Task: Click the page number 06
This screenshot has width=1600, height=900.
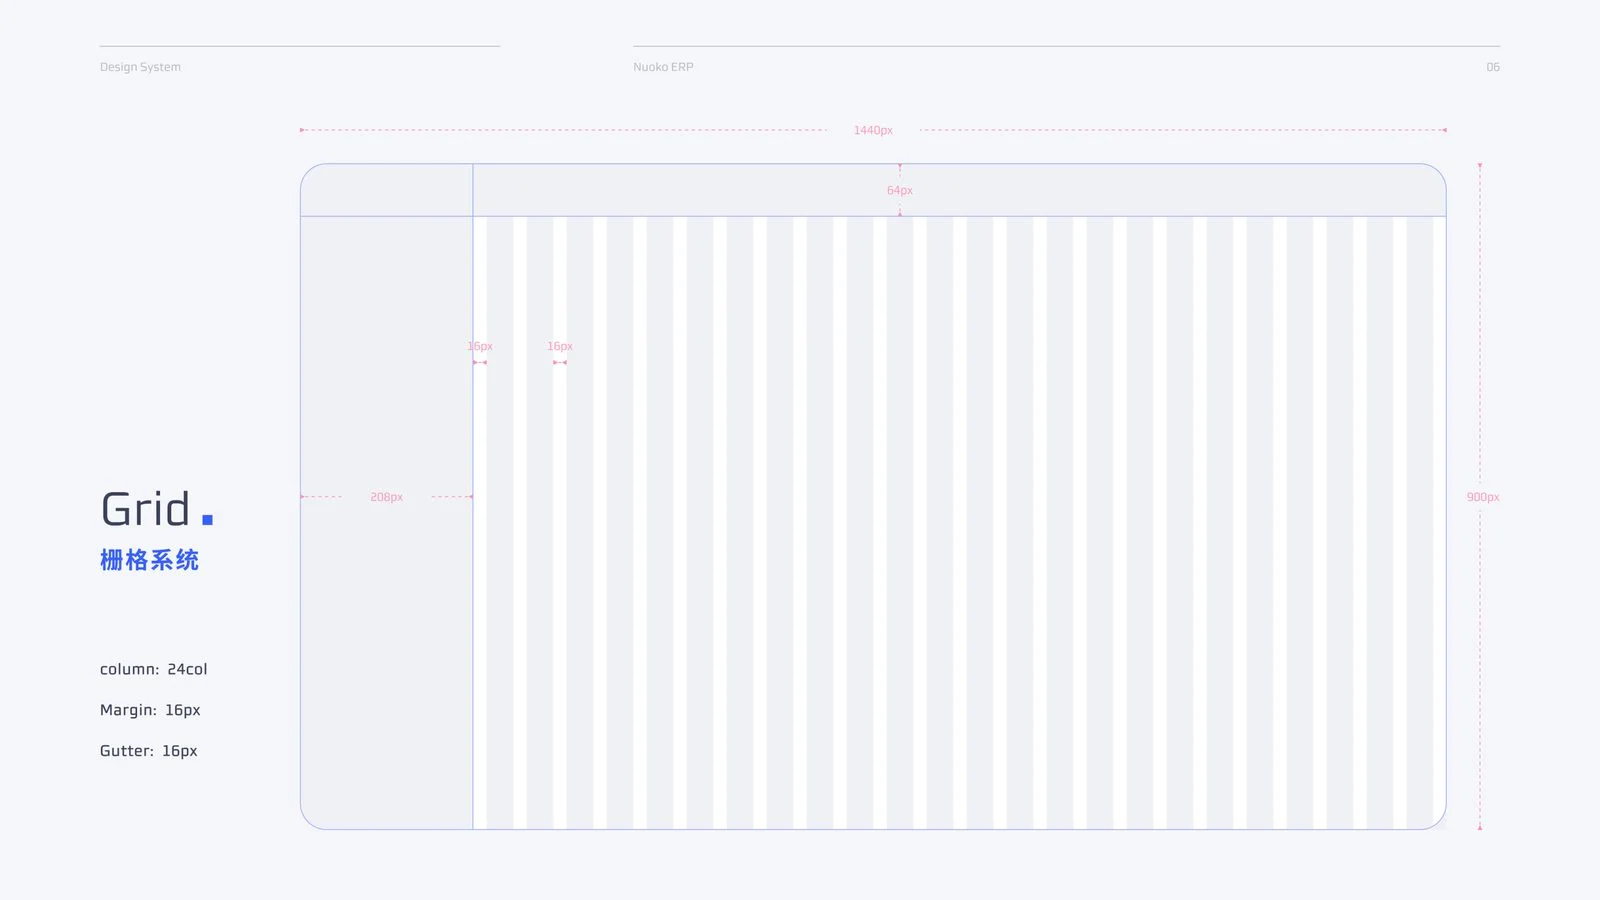Action: coord(1493,67)
